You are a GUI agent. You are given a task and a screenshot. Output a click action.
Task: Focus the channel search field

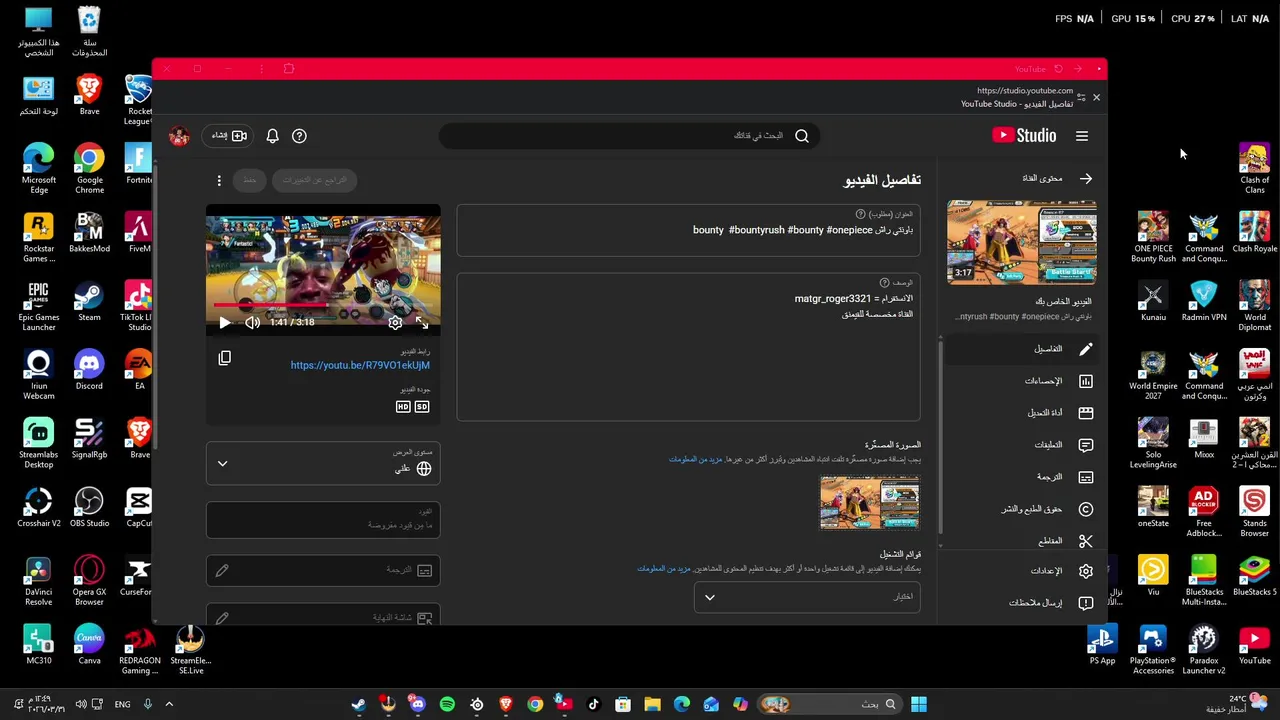coord(630,136)
